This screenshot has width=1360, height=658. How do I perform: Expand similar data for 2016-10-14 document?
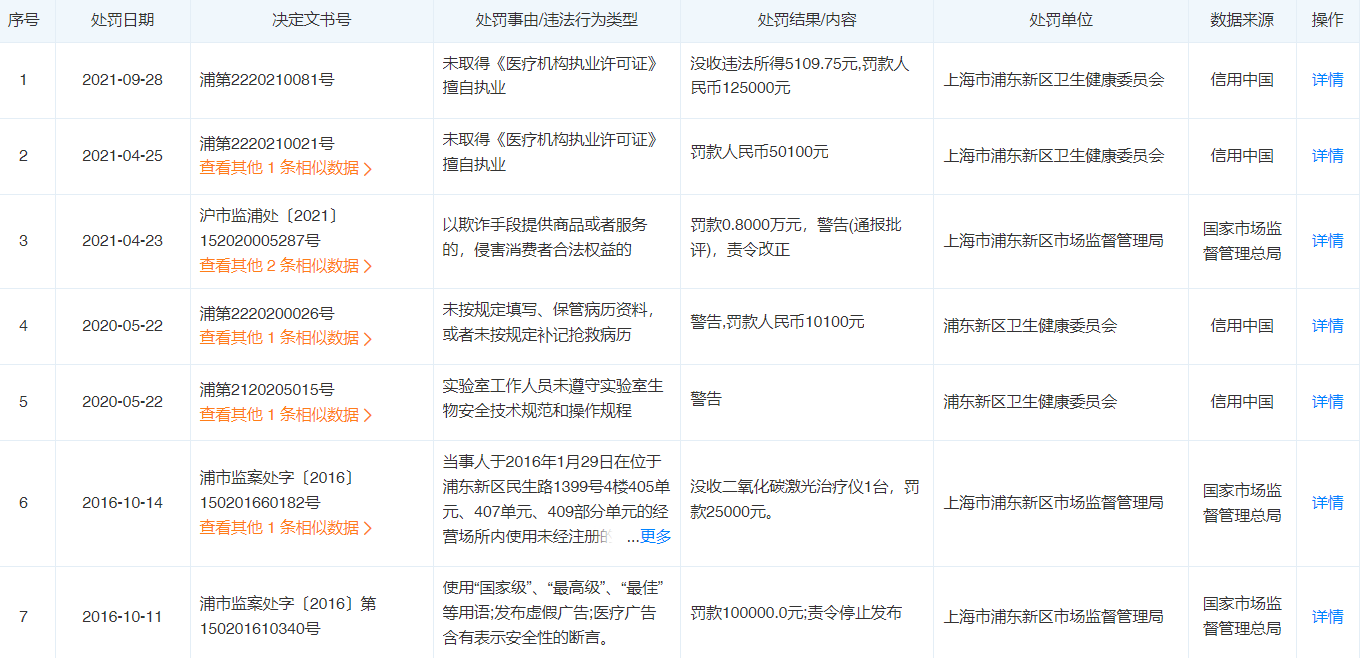click(x=285, y=528)
